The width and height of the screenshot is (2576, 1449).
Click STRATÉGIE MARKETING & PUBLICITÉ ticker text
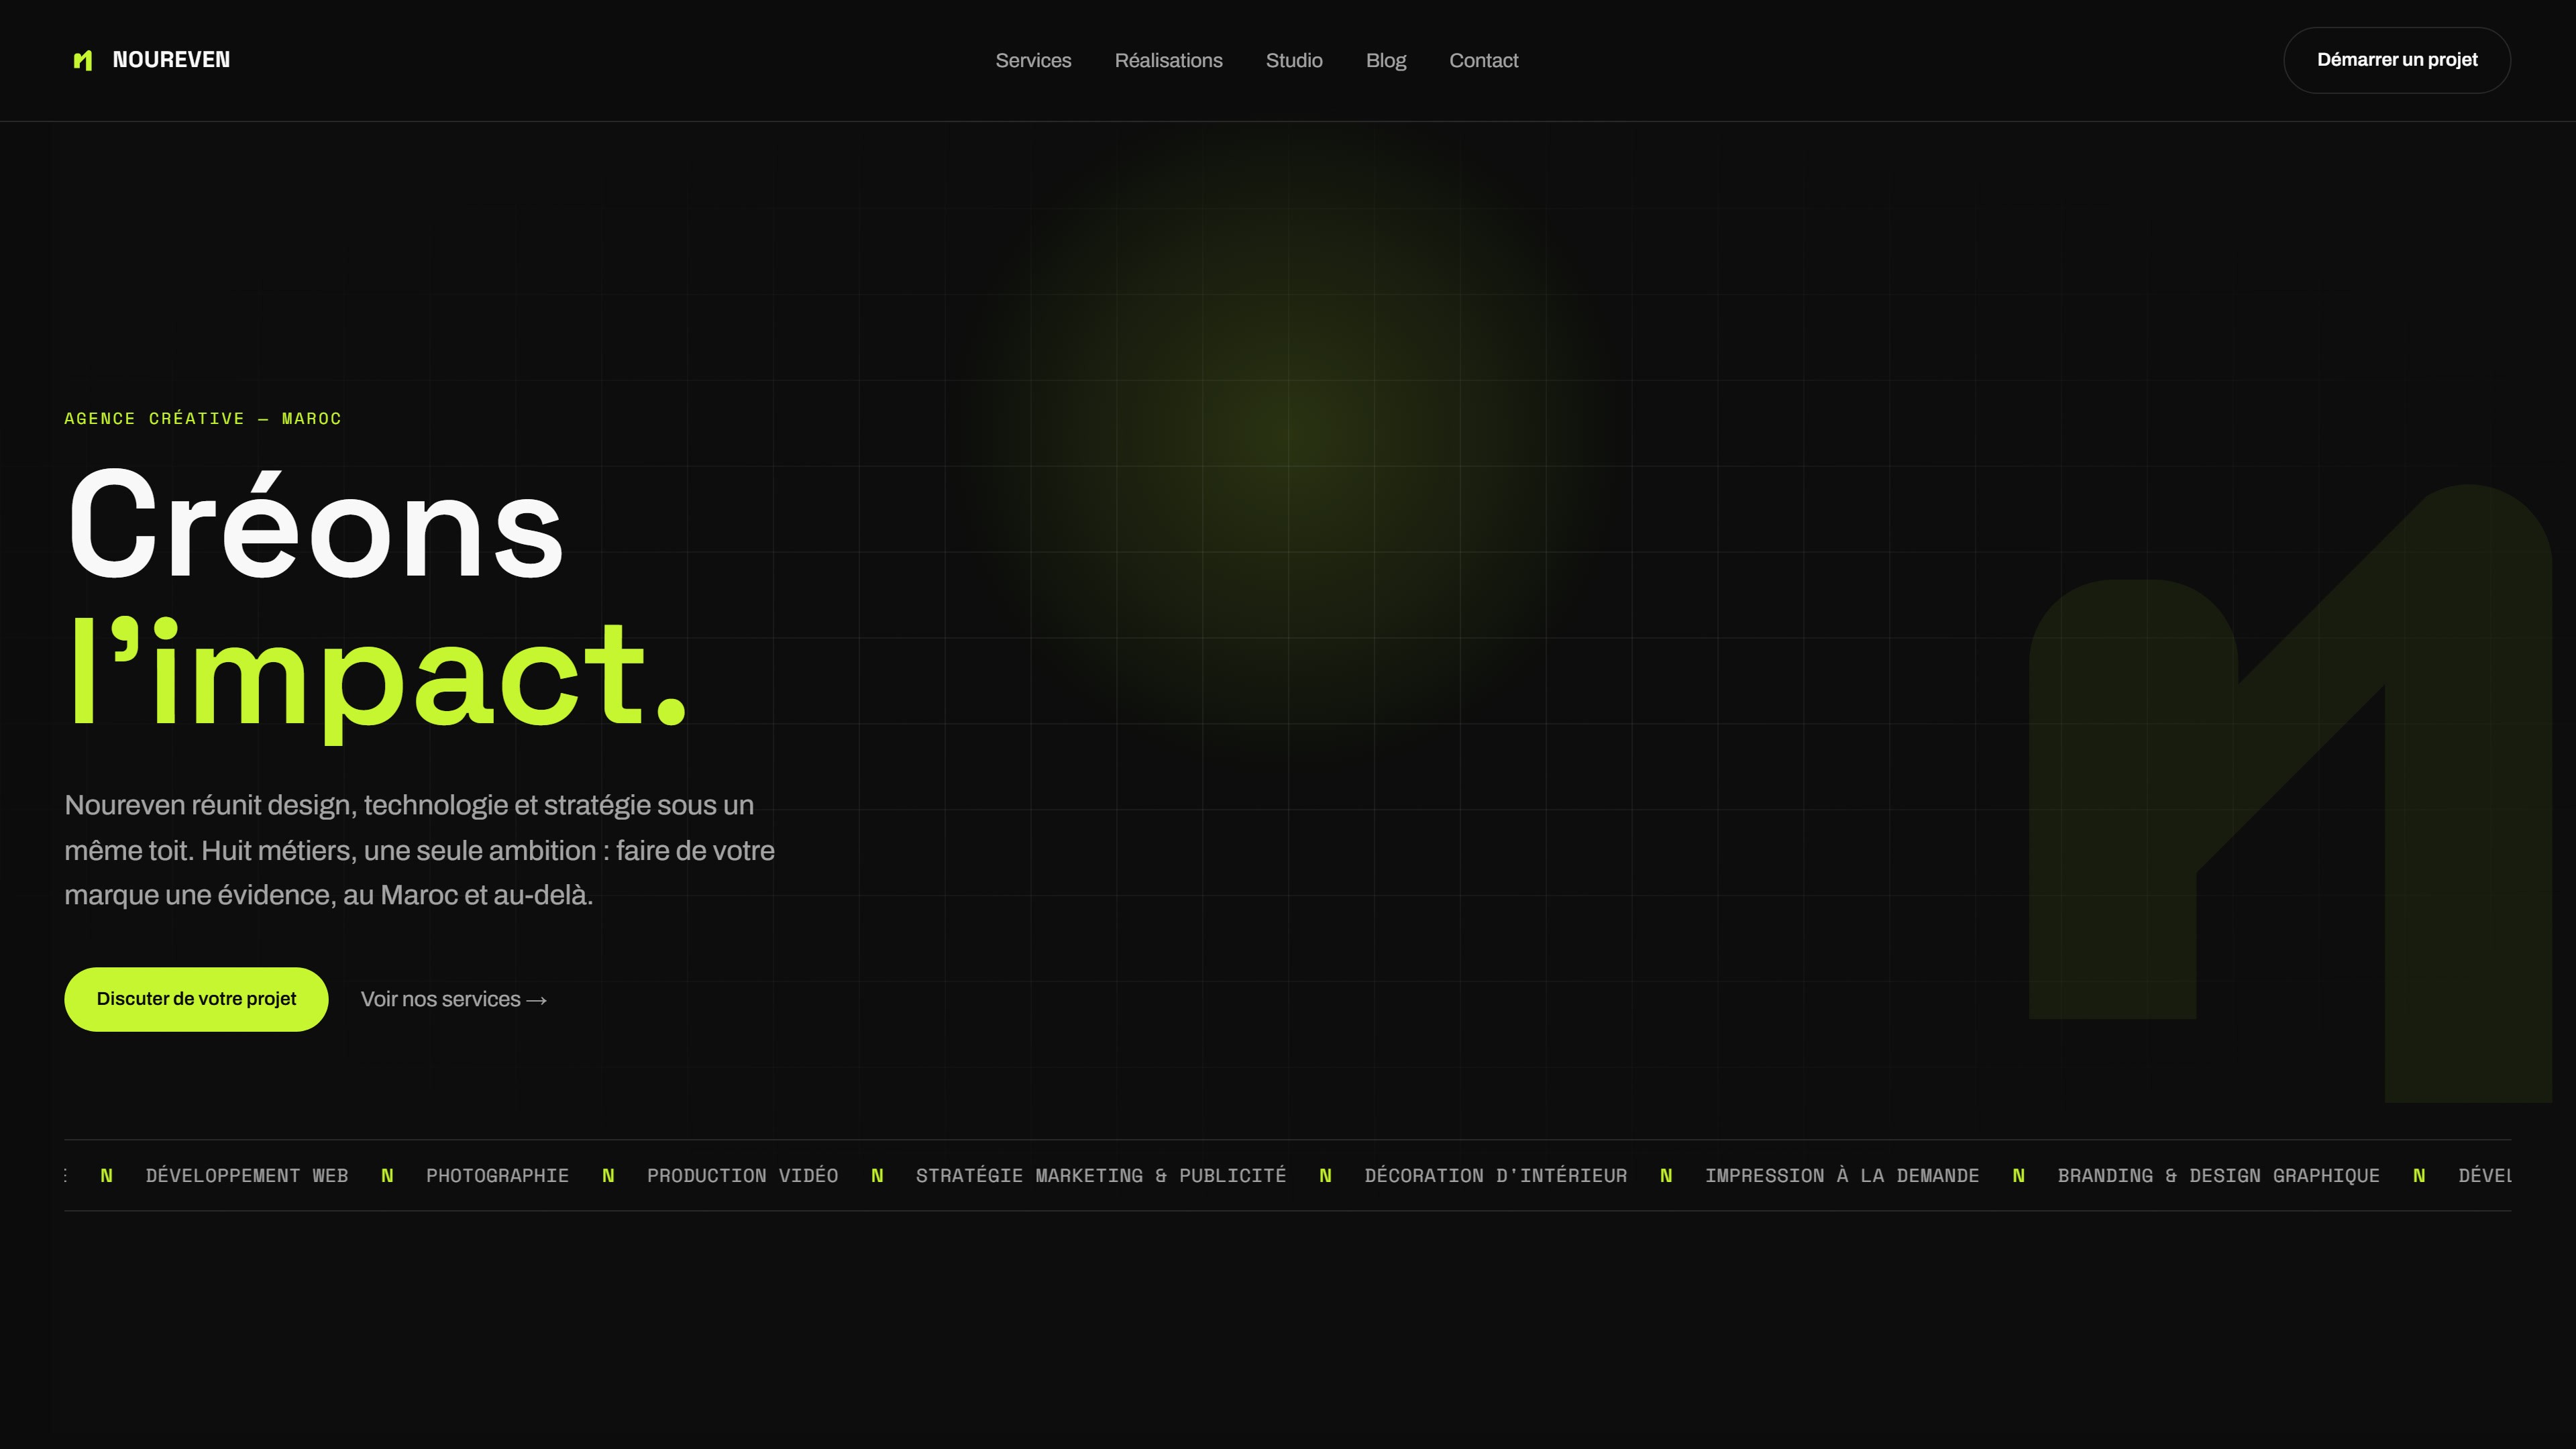point(1101,1175)
